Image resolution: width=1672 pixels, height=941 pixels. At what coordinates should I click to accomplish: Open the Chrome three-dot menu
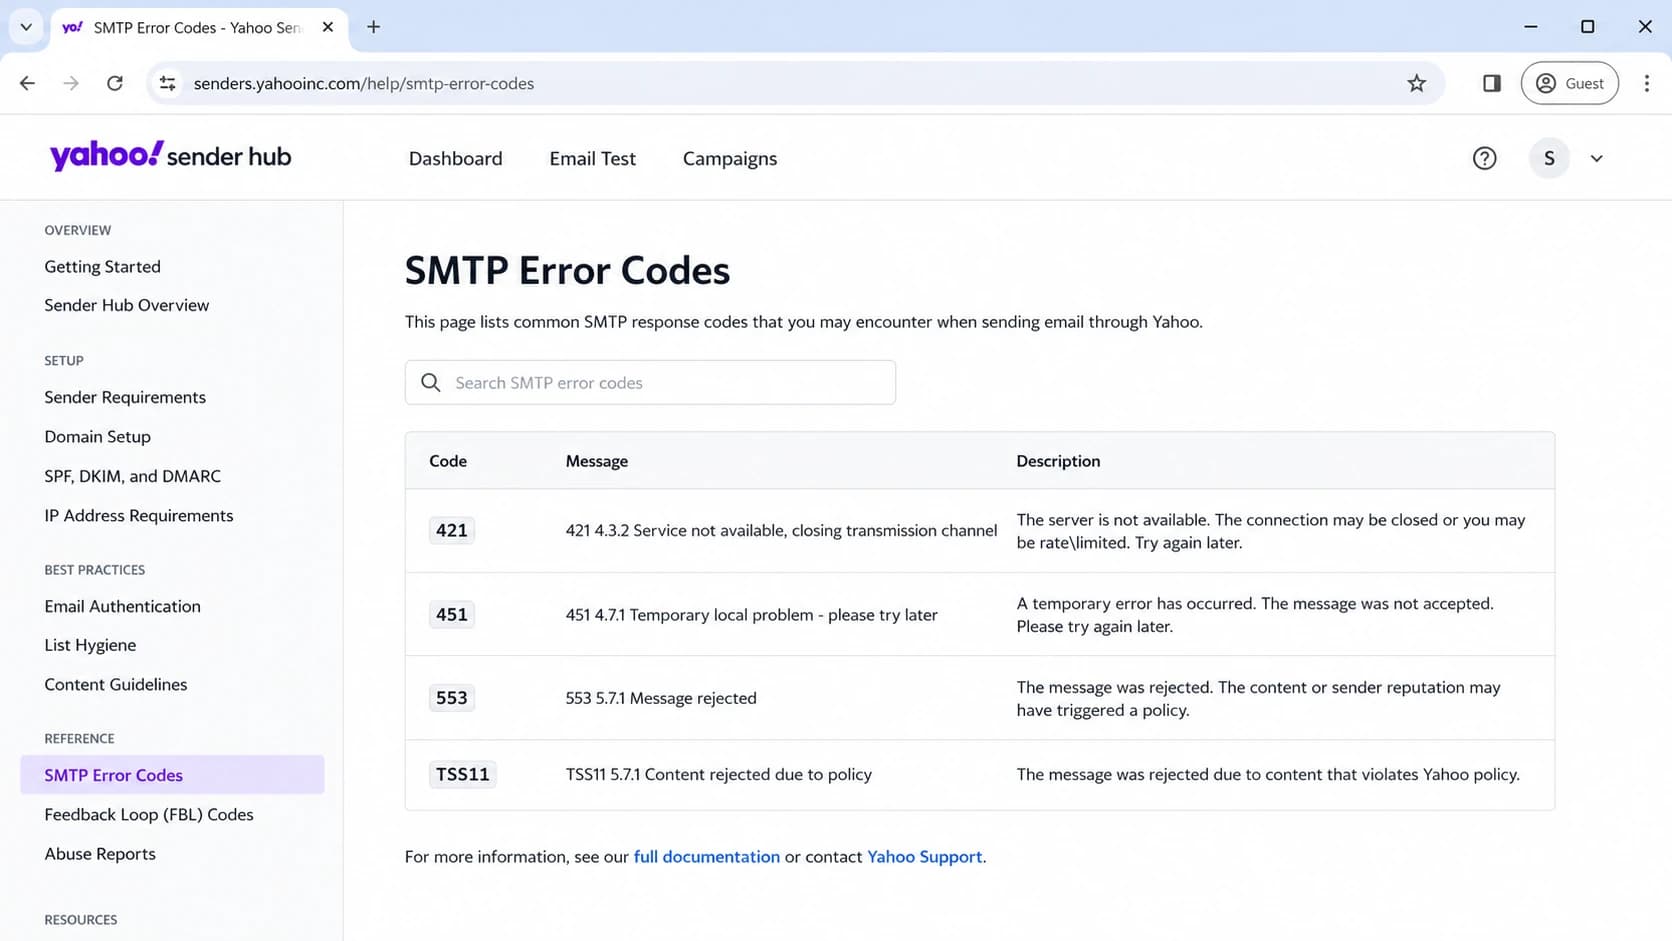(1646, 83)
